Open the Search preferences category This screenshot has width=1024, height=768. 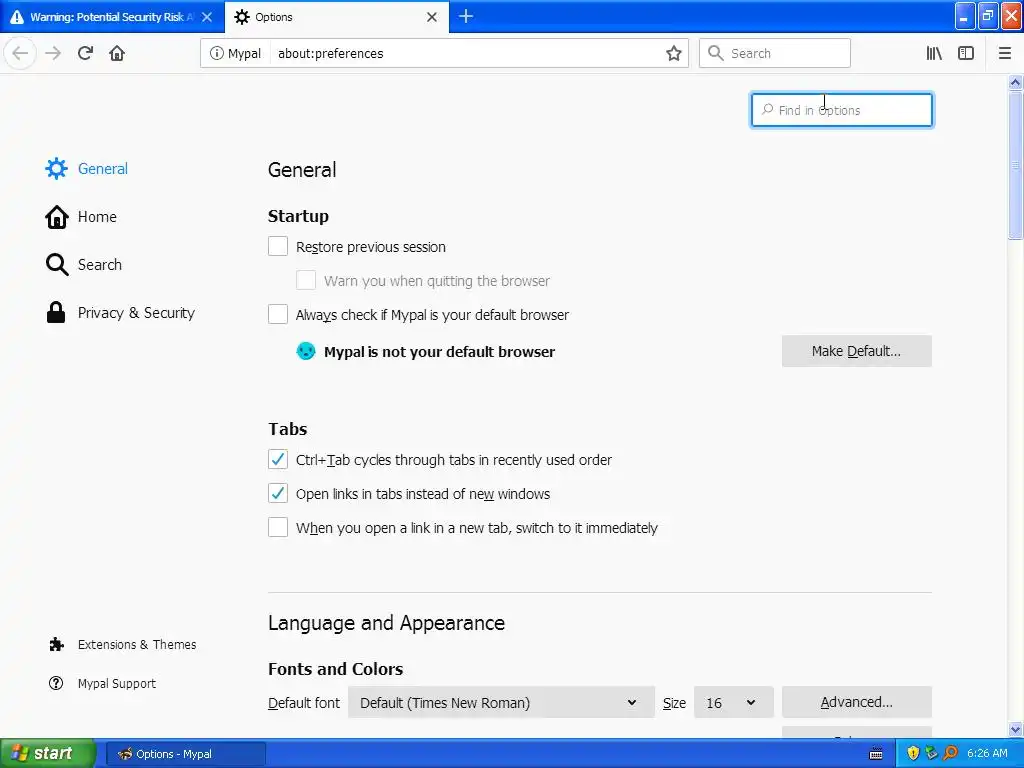pos(84,264)
